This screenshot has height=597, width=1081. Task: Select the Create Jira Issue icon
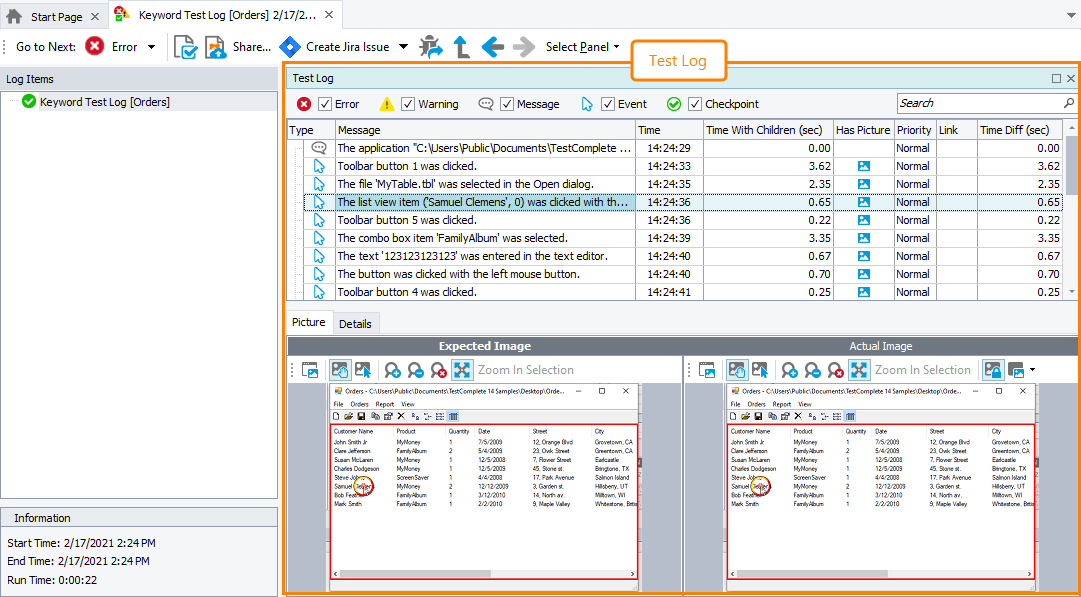(x=291, y=46)
